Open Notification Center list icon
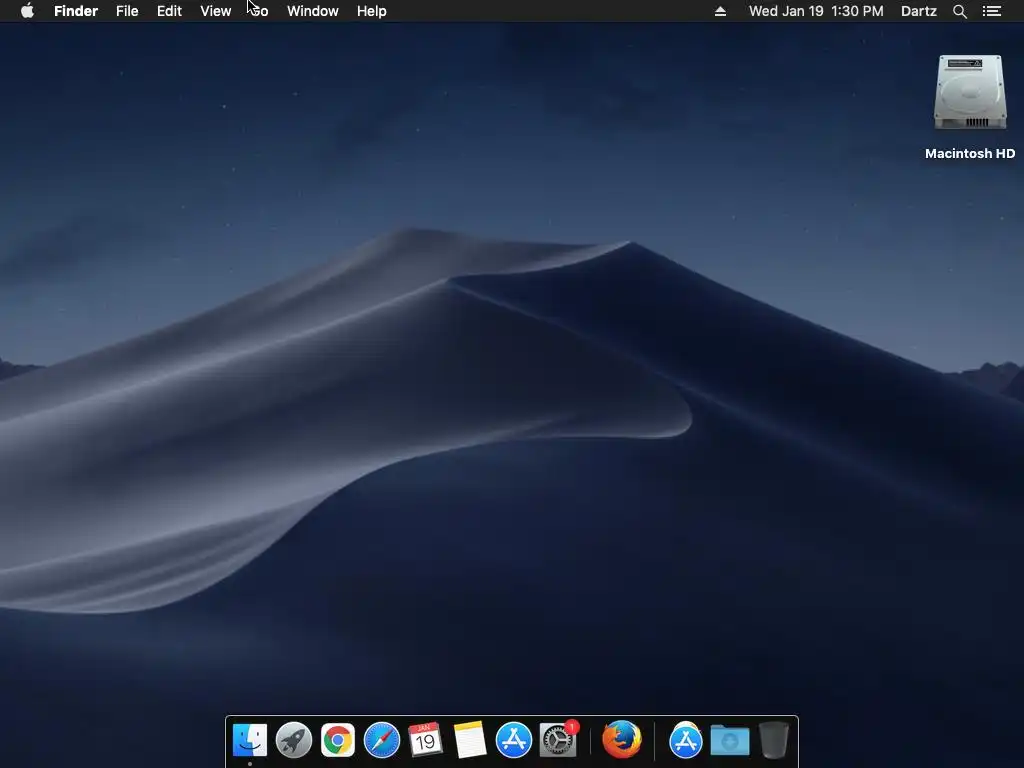Image resolution: width=1024 pixels, height=768 pixels. click(992, 11)
